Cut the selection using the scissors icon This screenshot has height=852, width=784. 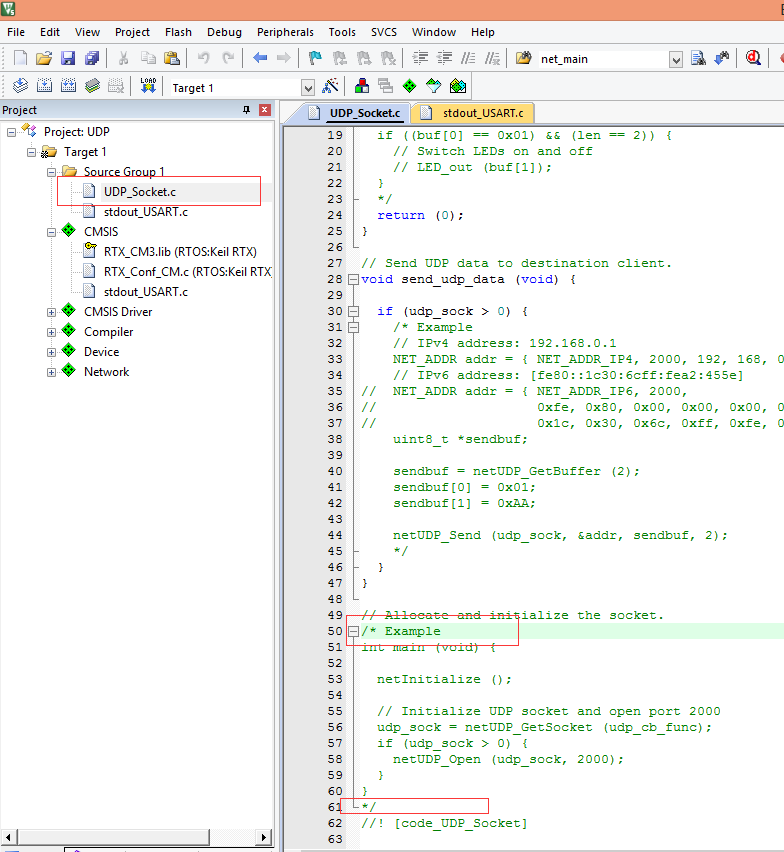[x=124, y=58]
